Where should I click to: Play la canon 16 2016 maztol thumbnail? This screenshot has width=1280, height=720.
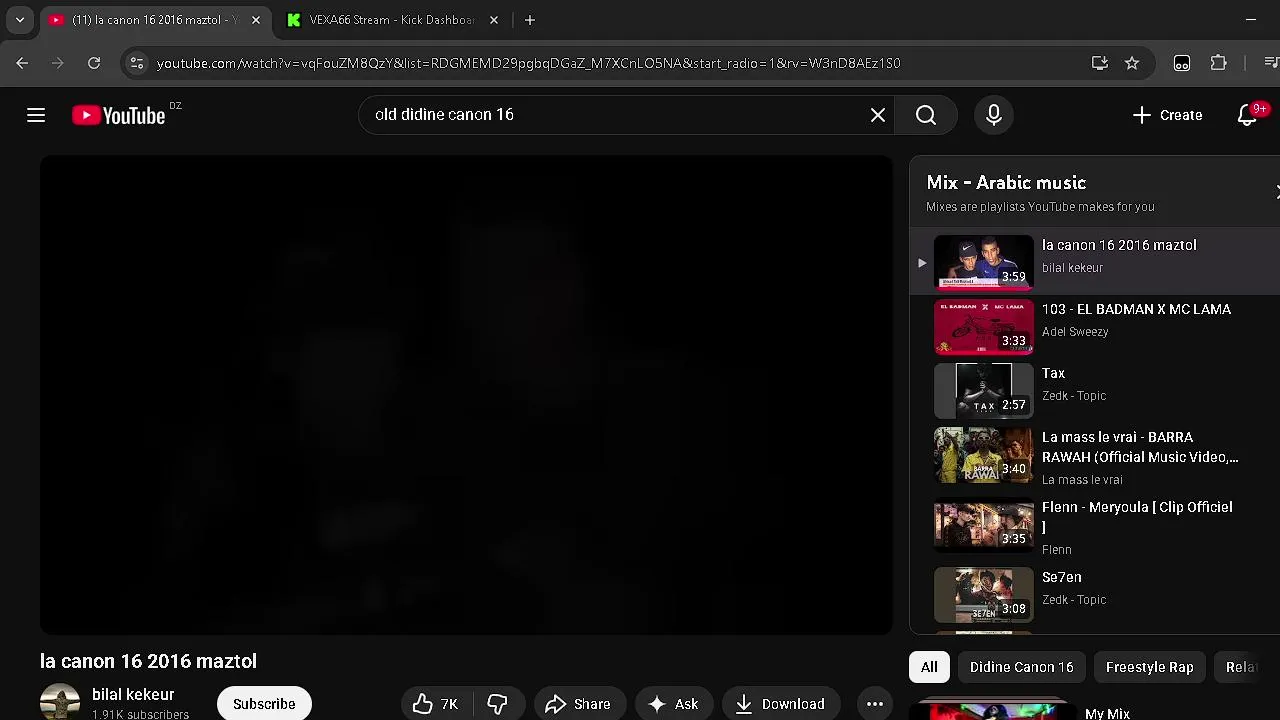coord(984,263)
